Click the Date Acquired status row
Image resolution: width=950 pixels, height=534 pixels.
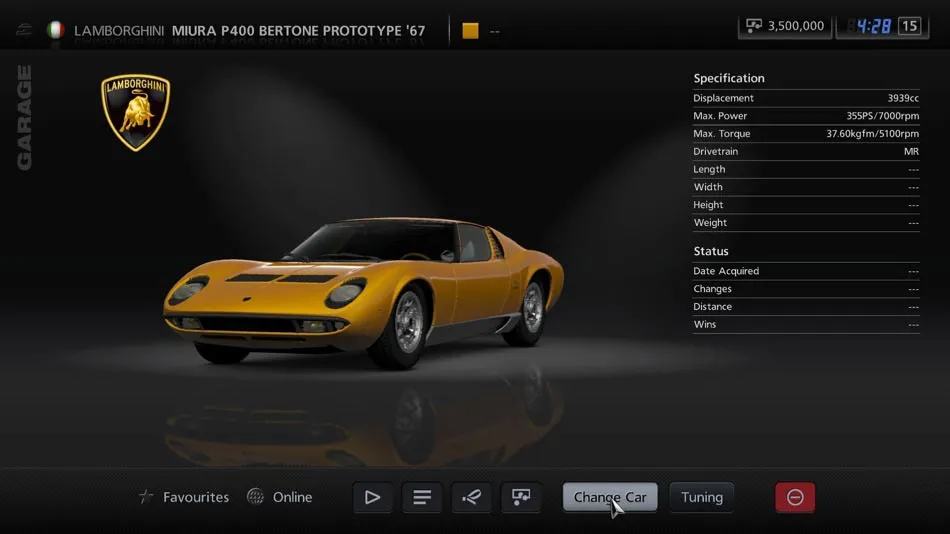tap(805, 271)
